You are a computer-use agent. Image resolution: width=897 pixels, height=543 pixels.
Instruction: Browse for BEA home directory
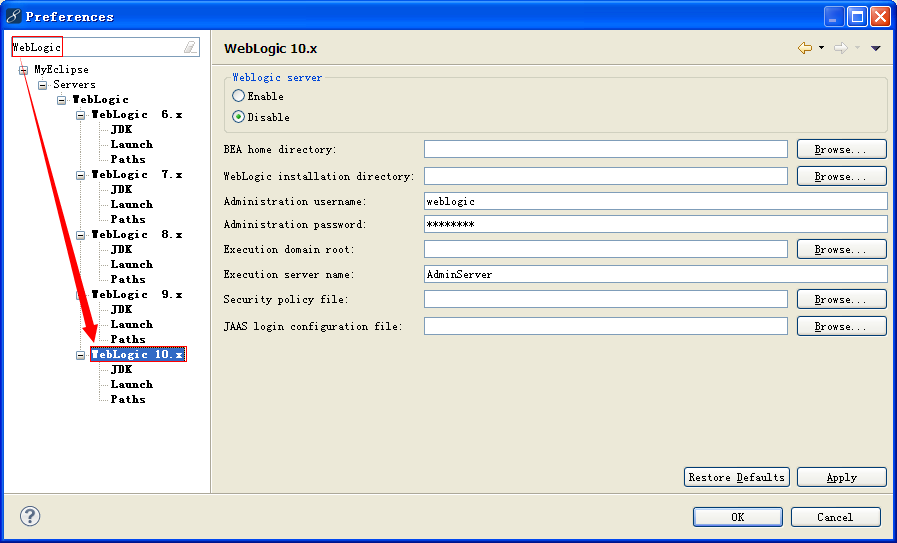tap(842, 149)
